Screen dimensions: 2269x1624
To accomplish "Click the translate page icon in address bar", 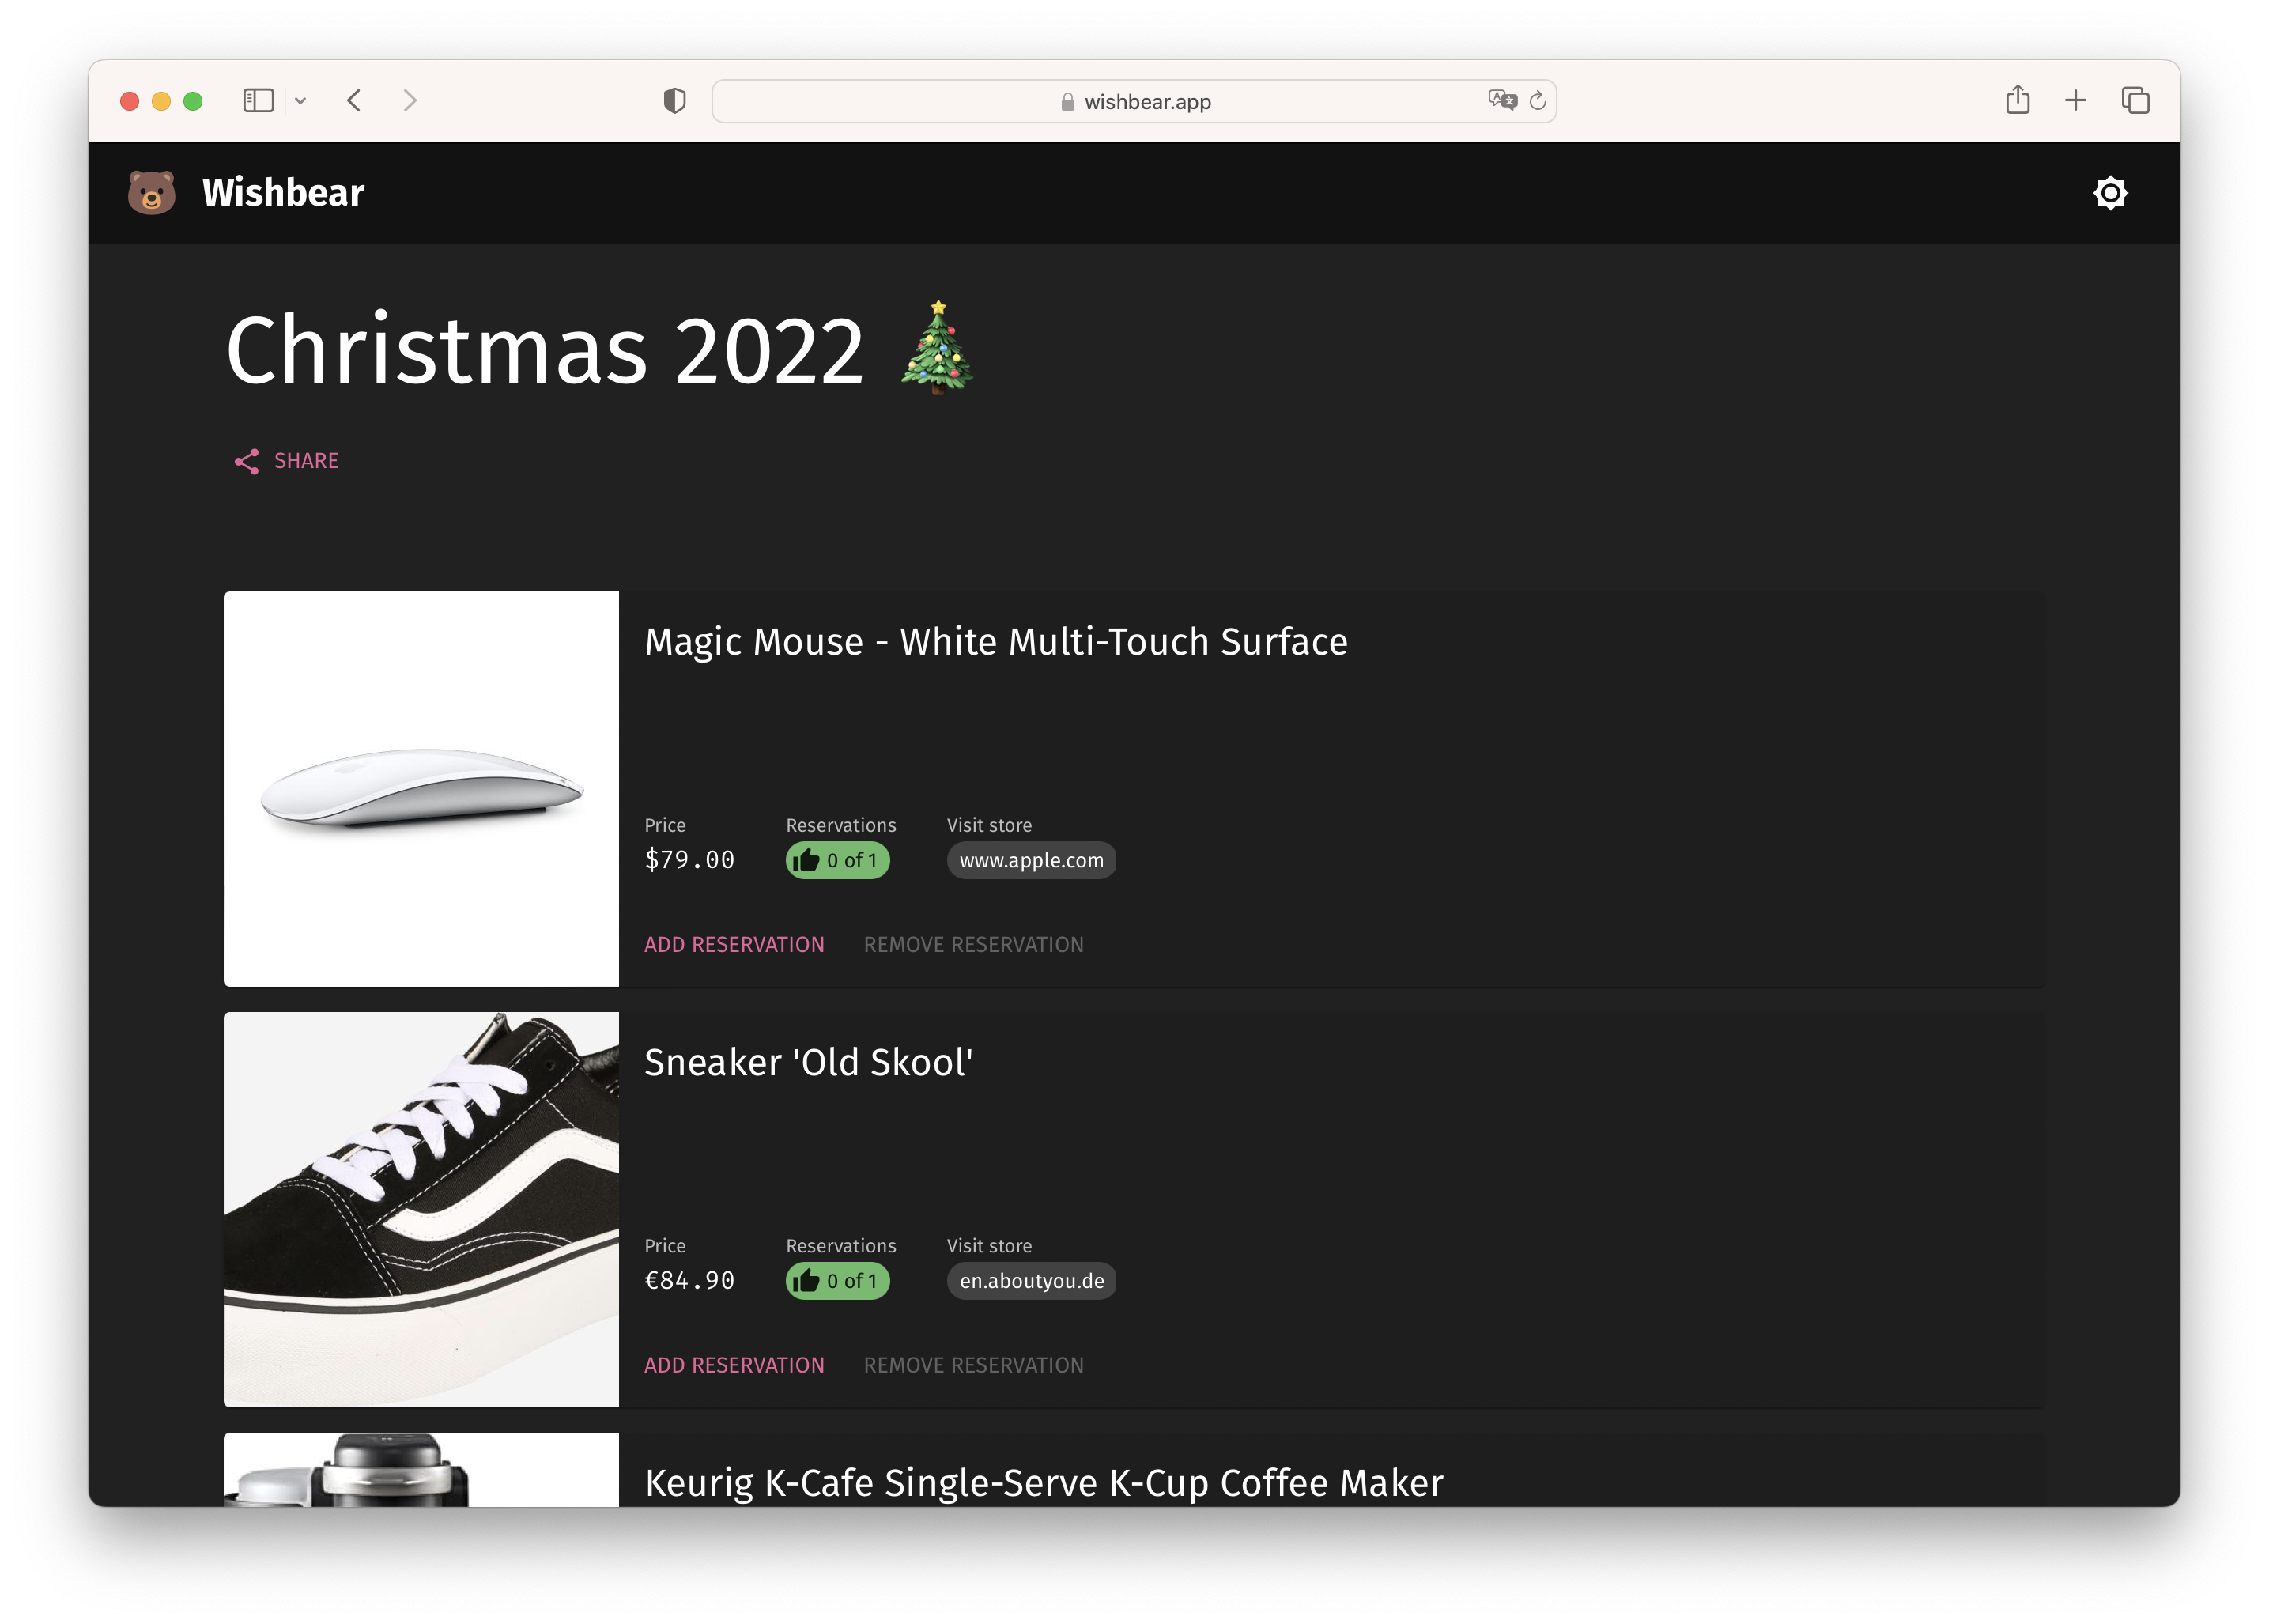I will (1501, 100).
